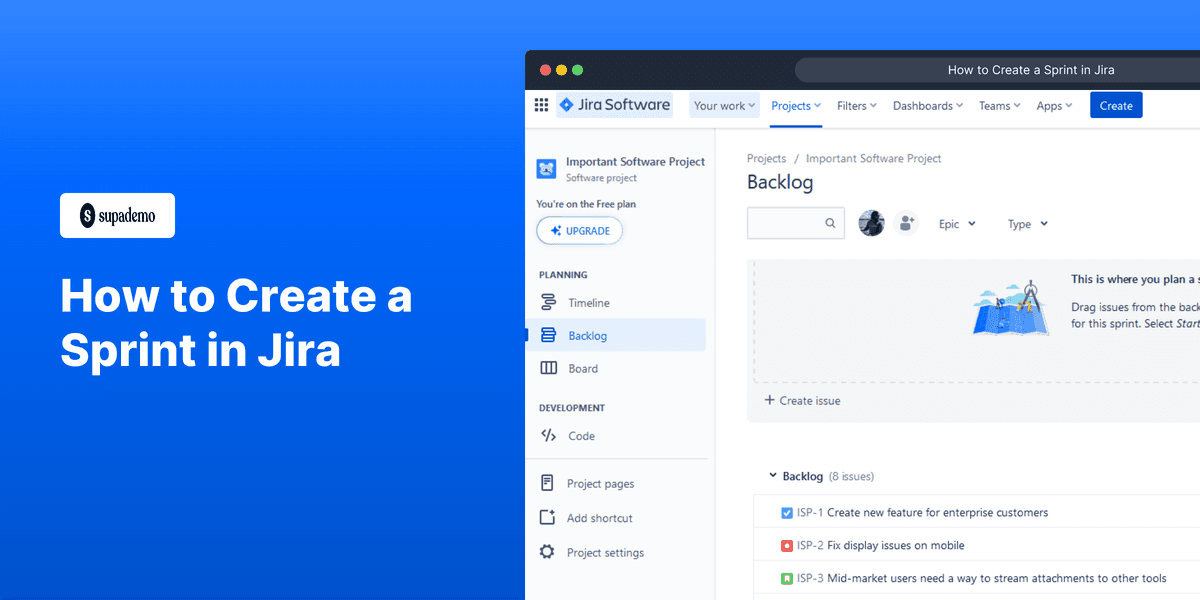Open the Jira app switcher grid
This screenshot has width=1200, height=600.
(x=540, y=105)
